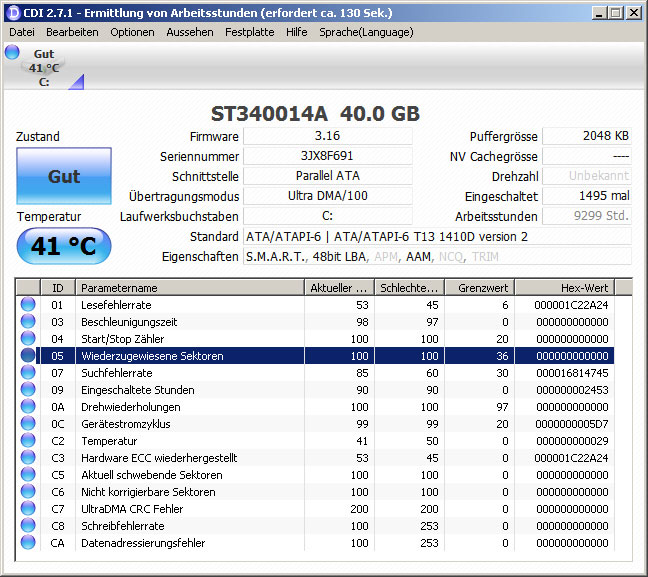Click the 41 °C temperature indicator
This screenshot has height=577, width=648.
click(64, 246)
